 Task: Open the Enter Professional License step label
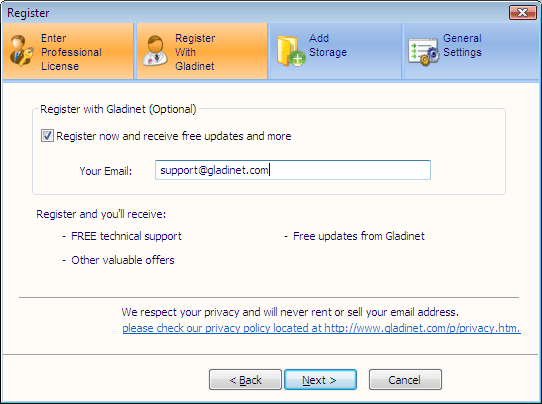point(71,52)
